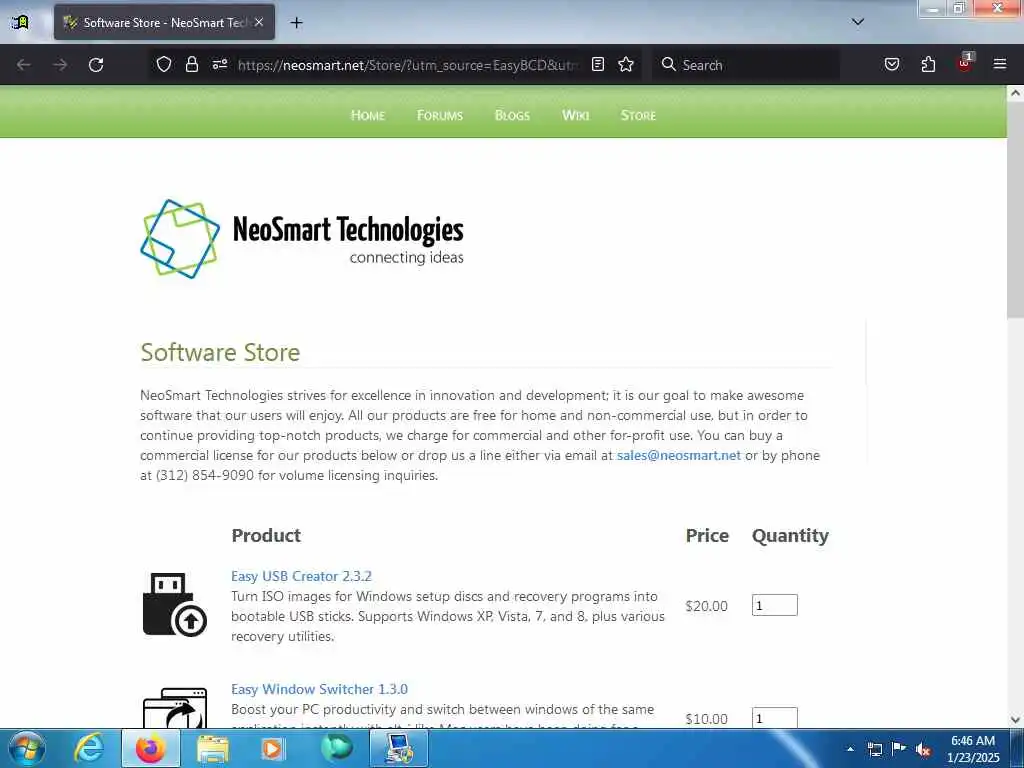Reload the page with the refresh icon
Viewport: 1024px width, 768px height.
[96, 65]
